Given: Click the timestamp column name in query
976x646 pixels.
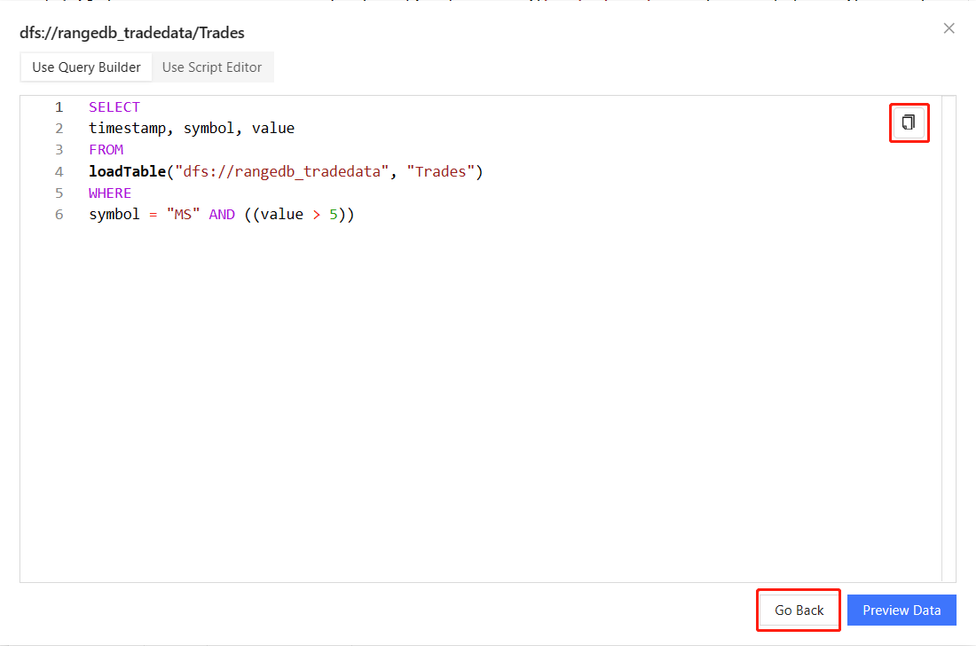Looking at the screenshot, I should coord(128,128).
